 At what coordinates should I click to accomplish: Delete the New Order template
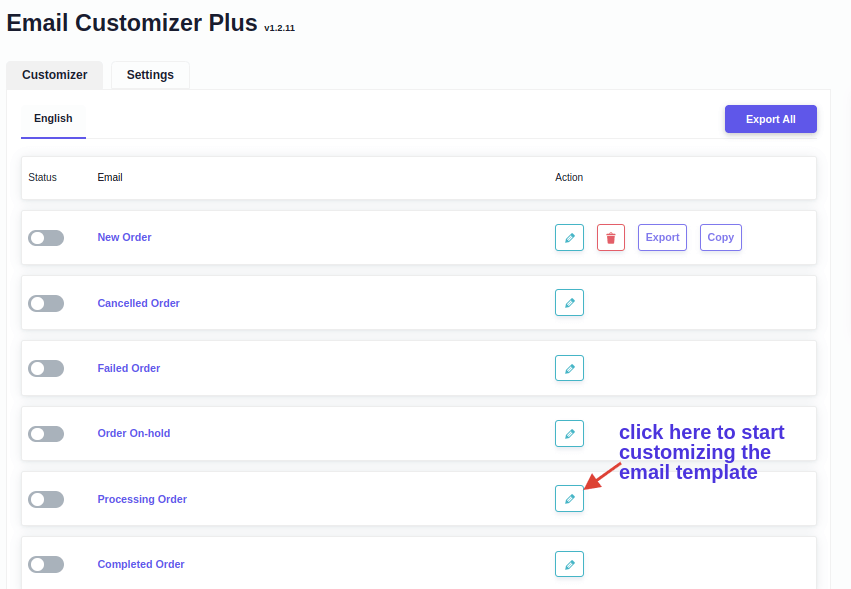click(611, 238)
